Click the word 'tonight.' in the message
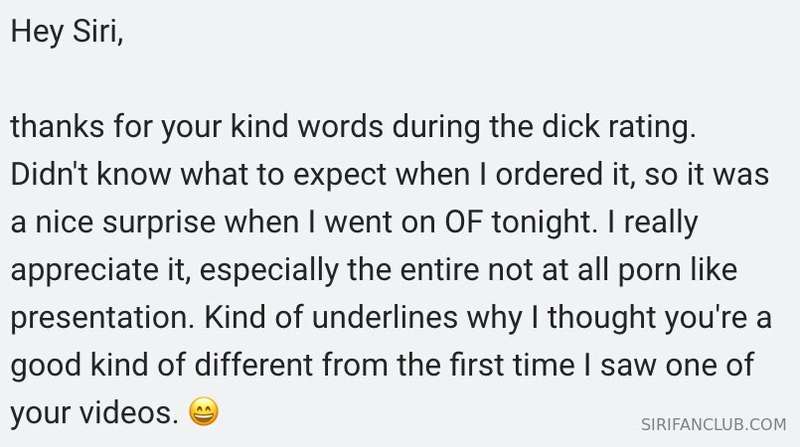Image resolution: width=800 pixels, height=447 pixels. pyautogui.click(x=544, y=224)
